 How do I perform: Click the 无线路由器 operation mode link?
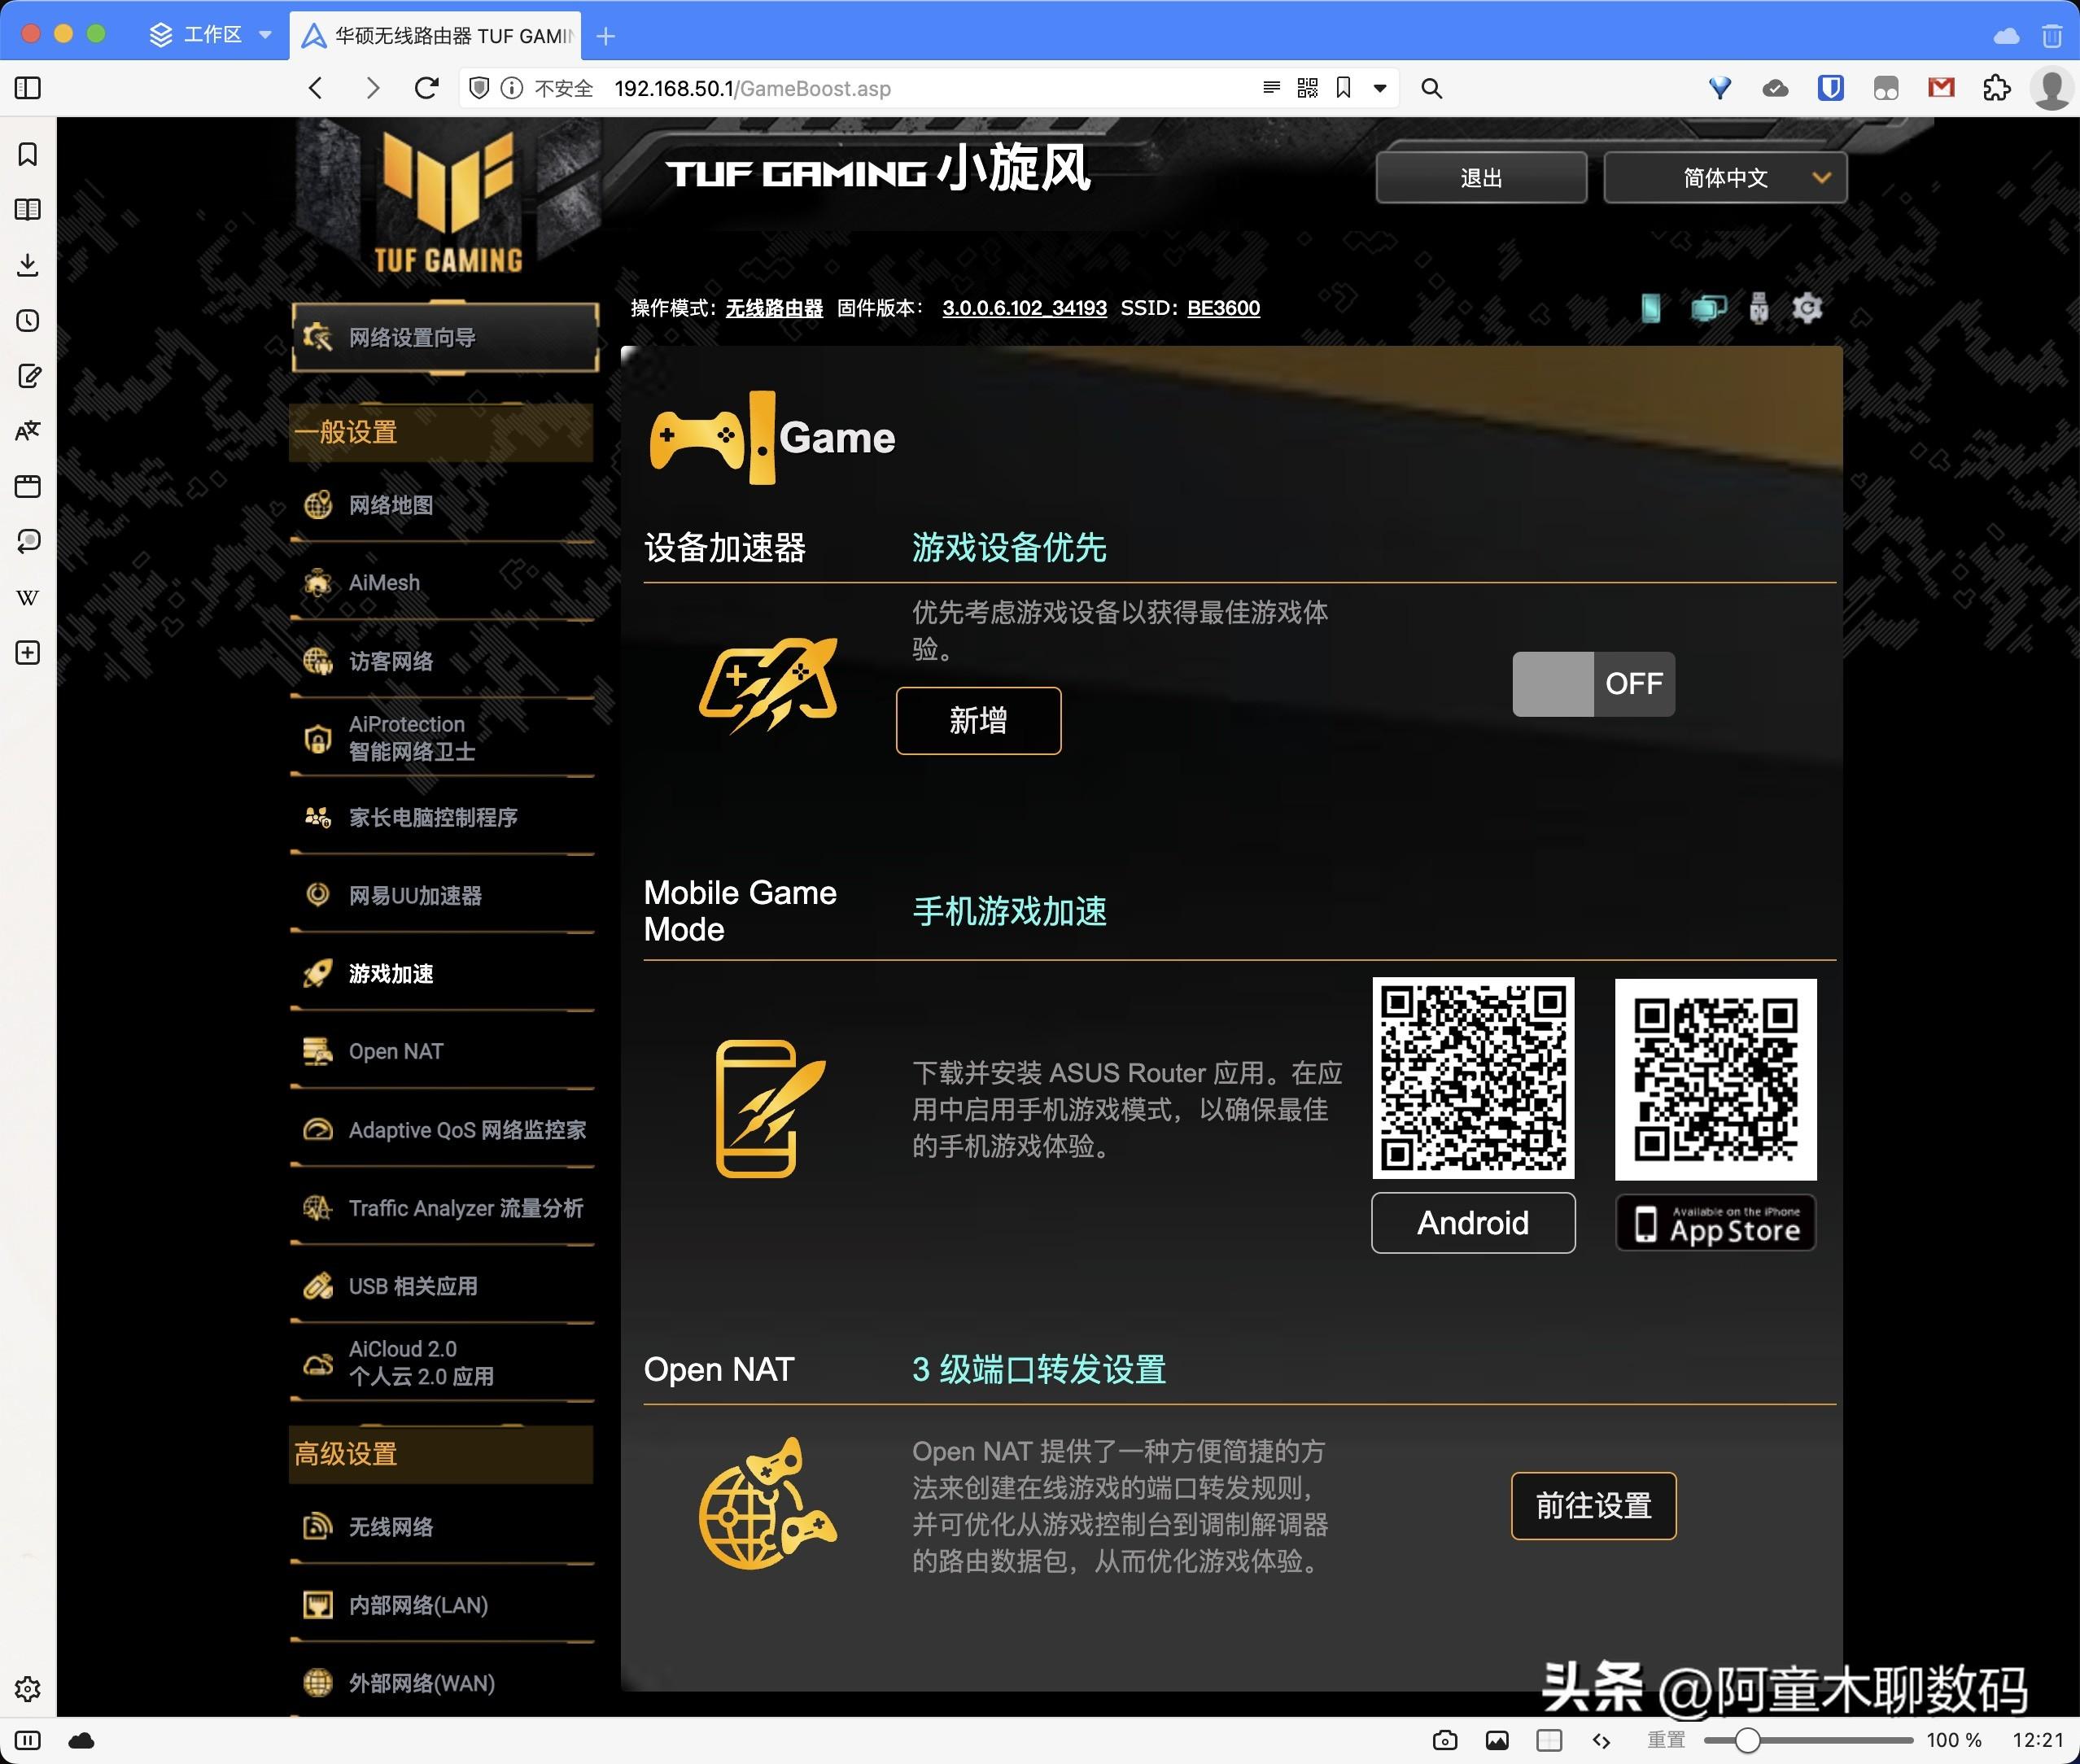[774, 308]
